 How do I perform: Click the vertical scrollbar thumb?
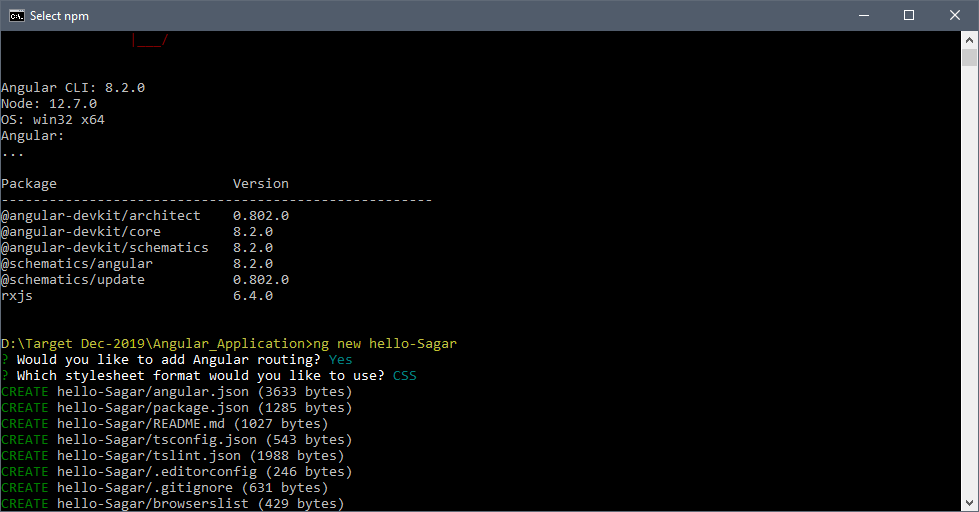969,57
